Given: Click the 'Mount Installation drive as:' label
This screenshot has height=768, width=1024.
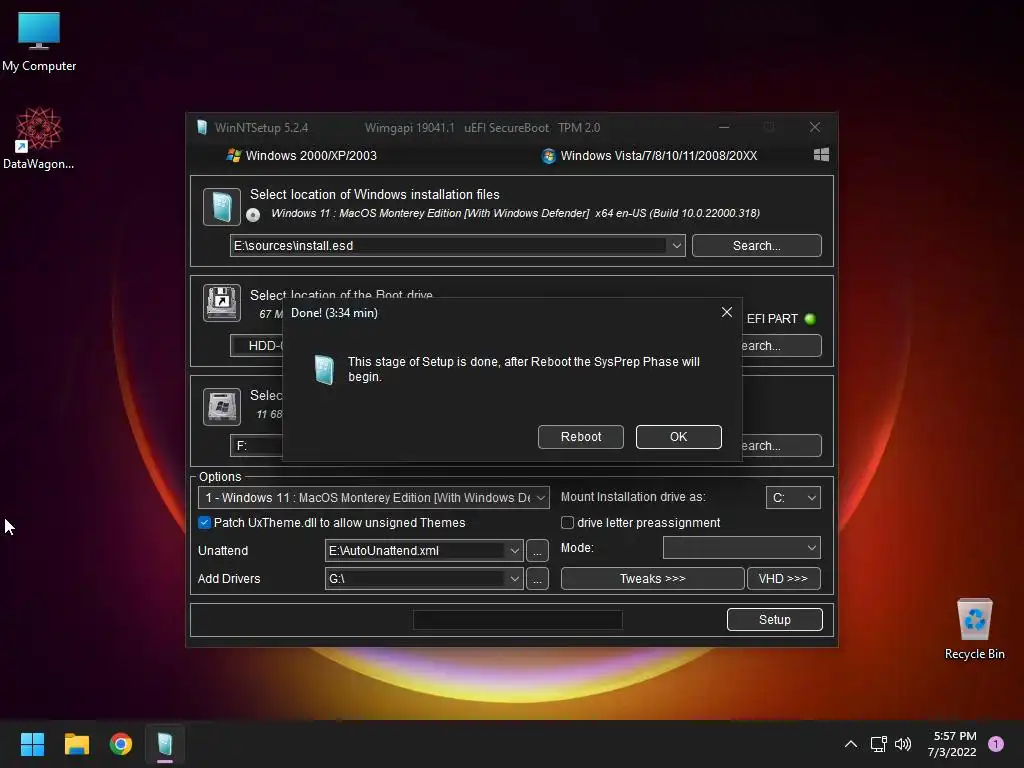Looking at the screenshot, I should click(633, 497).
